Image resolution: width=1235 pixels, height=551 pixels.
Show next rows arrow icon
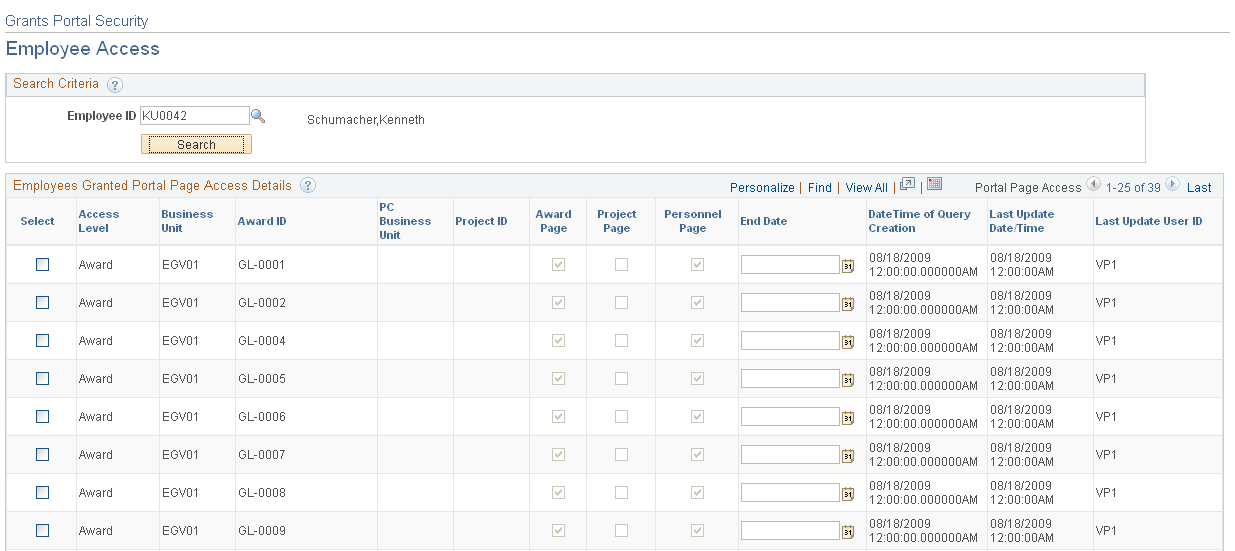pyautogui.click(x=1172, y=186)
